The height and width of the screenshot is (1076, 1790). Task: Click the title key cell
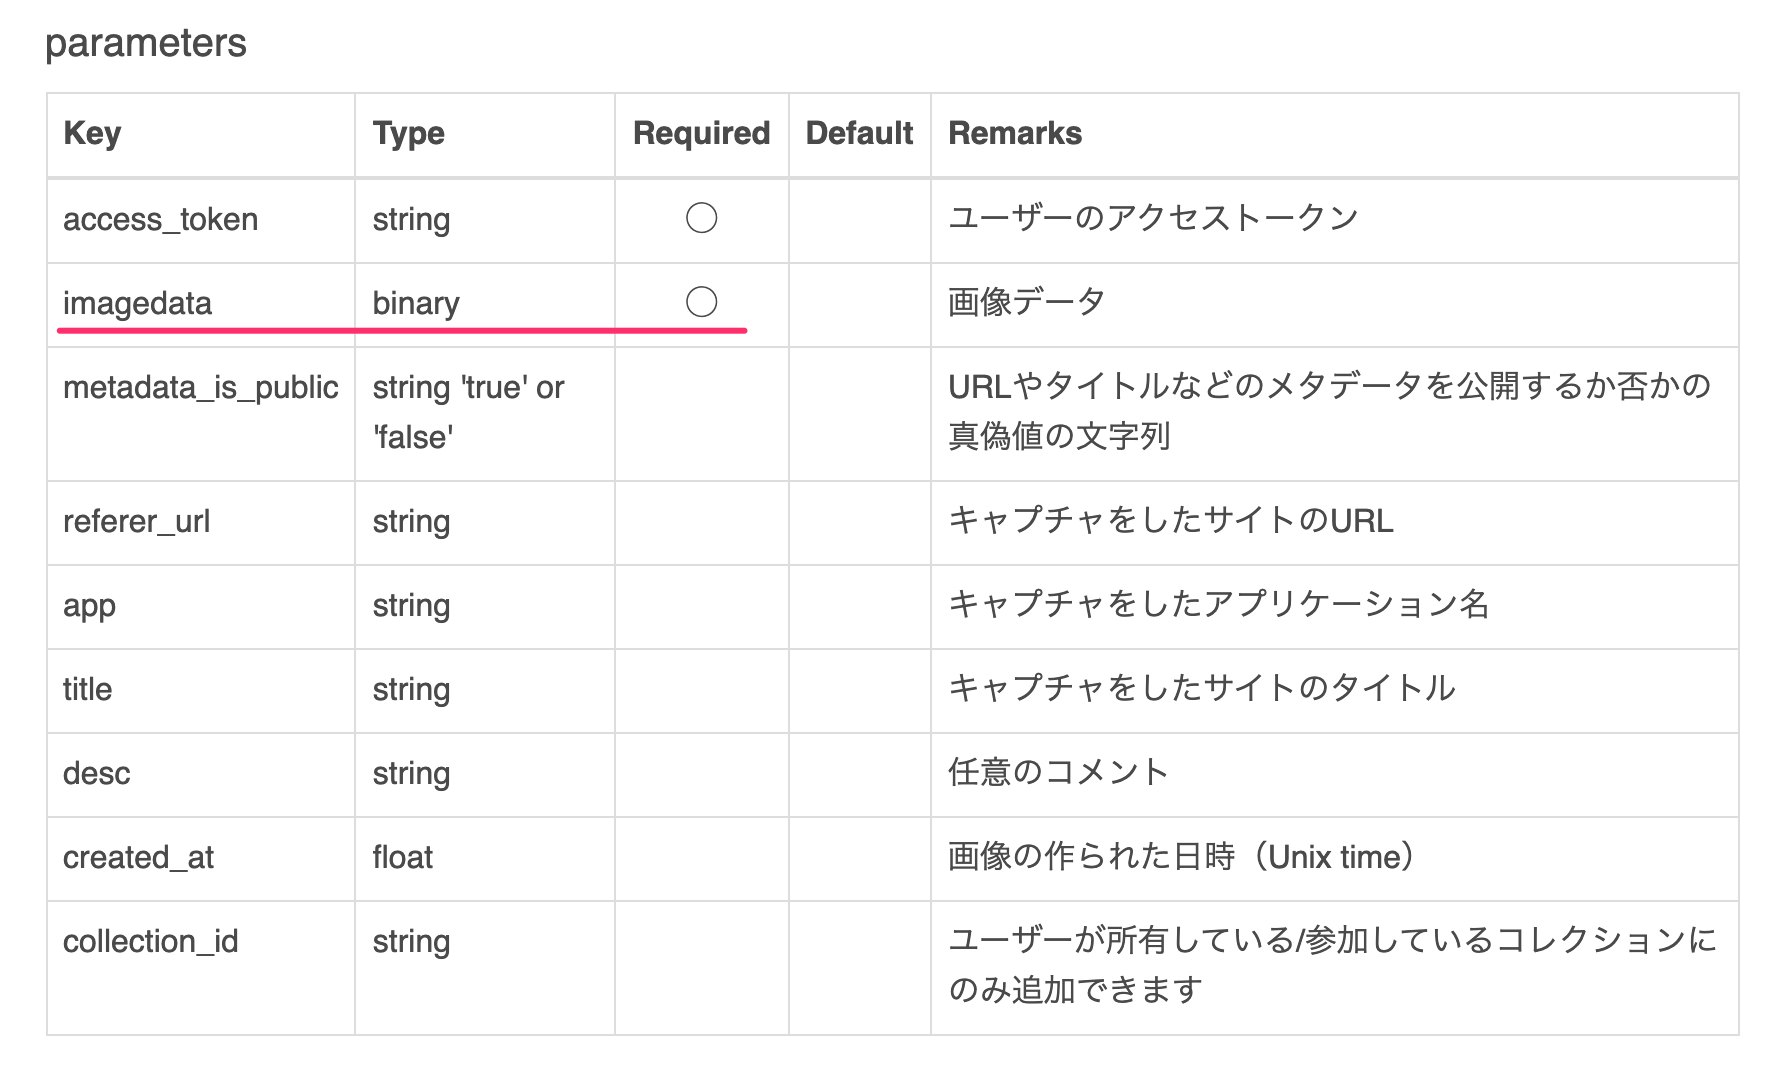click(x=201, y=691)
